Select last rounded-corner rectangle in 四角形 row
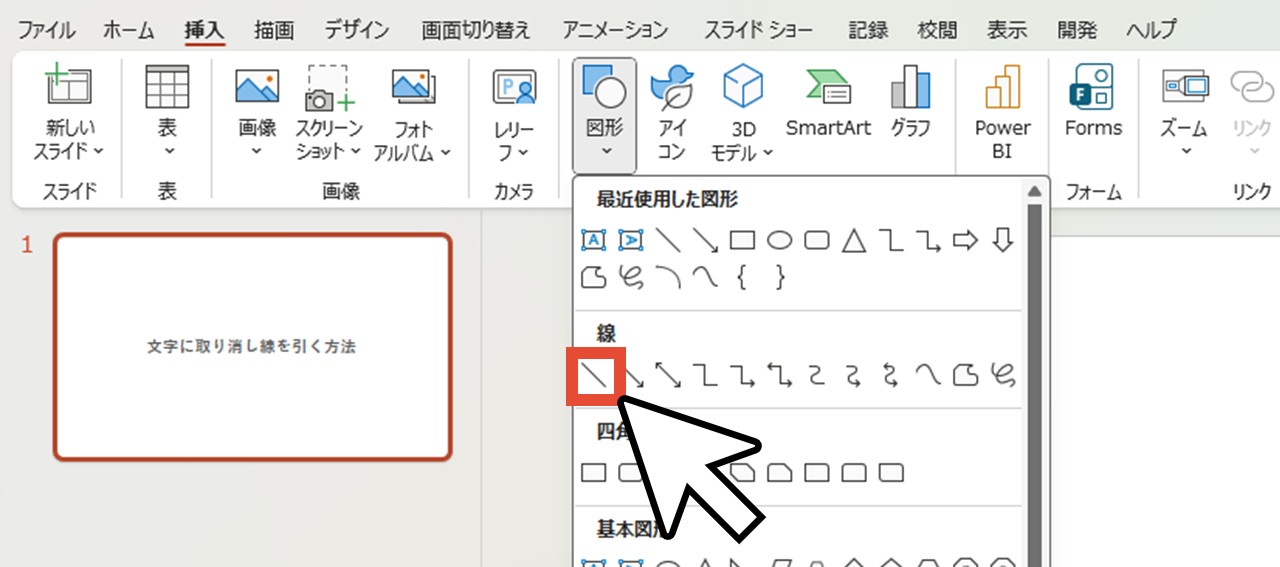Screen dimensions: 1280x567 pos(890,471)
